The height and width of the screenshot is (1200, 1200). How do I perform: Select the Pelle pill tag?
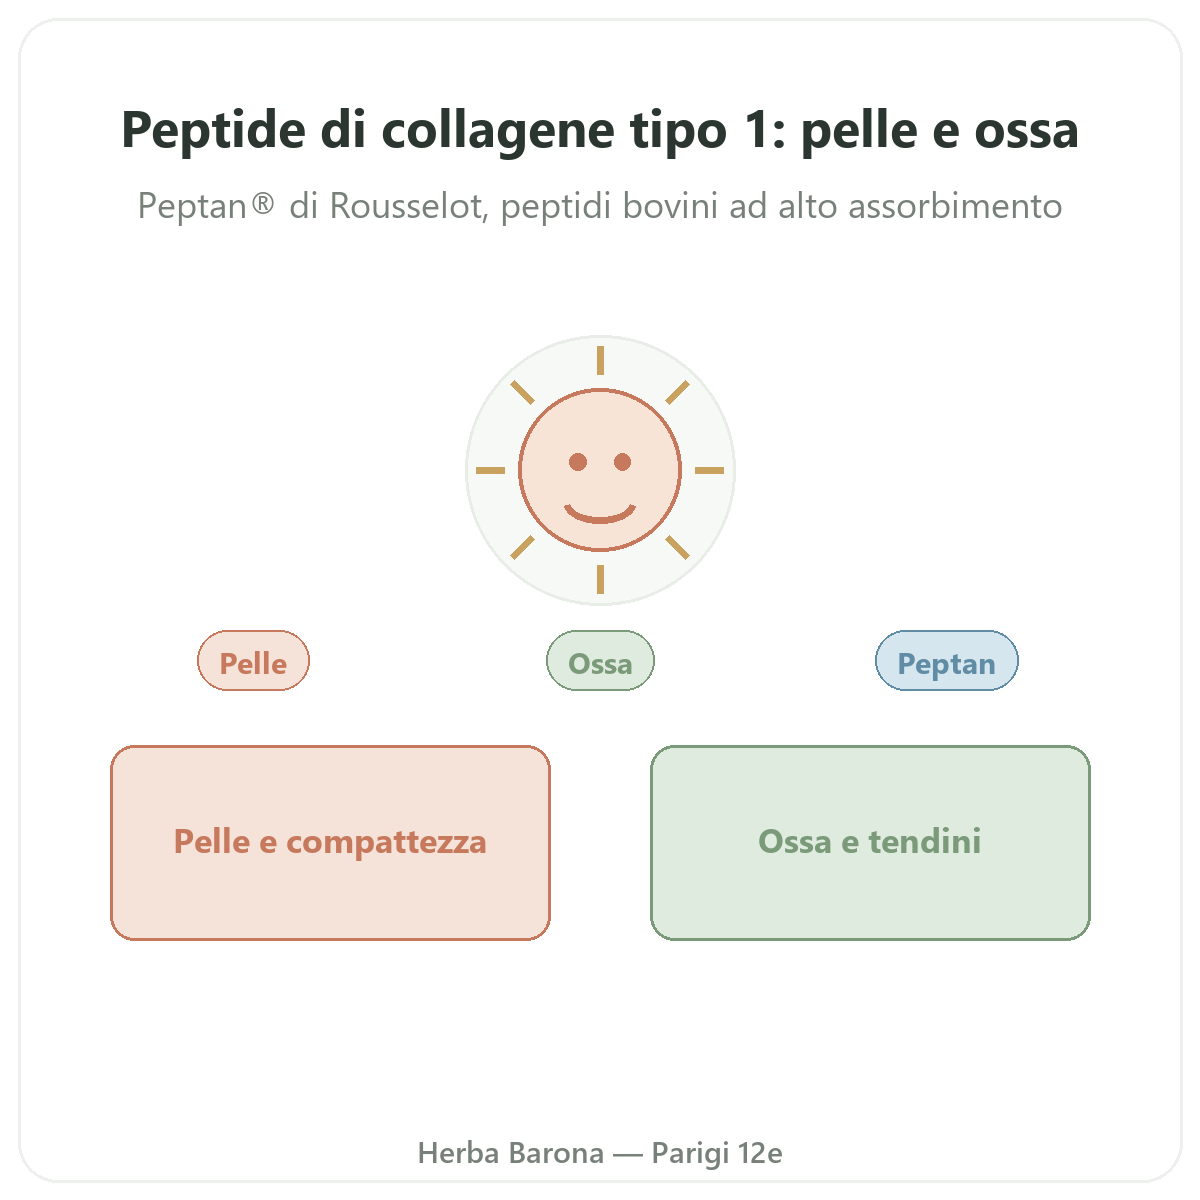tap(254, 661)
